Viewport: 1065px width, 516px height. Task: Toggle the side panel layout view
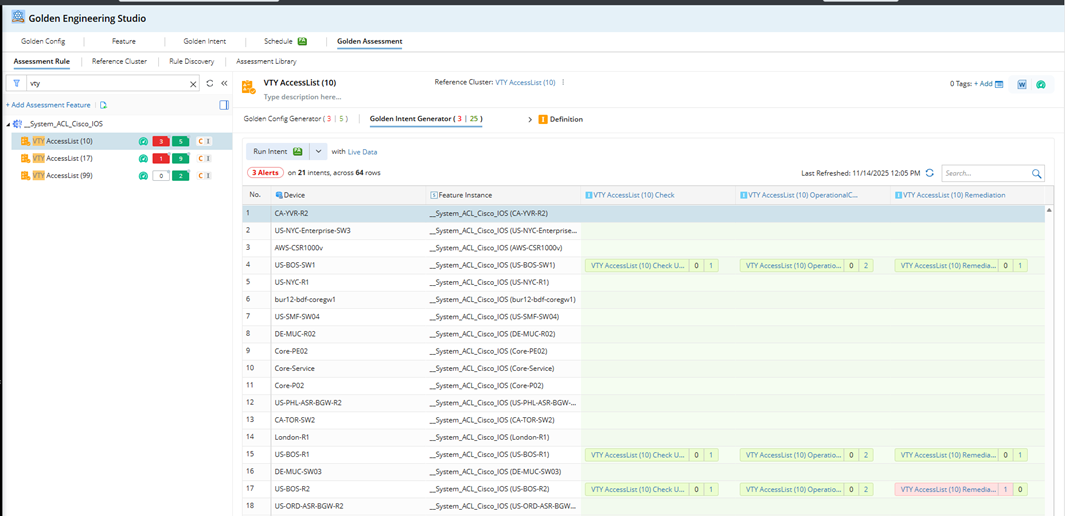click(x=224, y=105)
